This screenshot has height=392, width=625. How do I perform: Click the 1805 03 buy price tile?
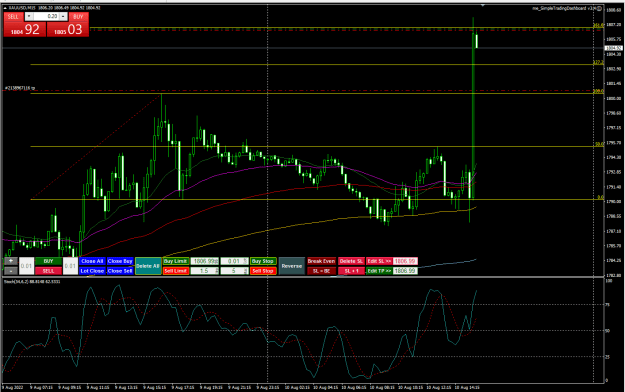pyautogui.click(x=68, y=30)
